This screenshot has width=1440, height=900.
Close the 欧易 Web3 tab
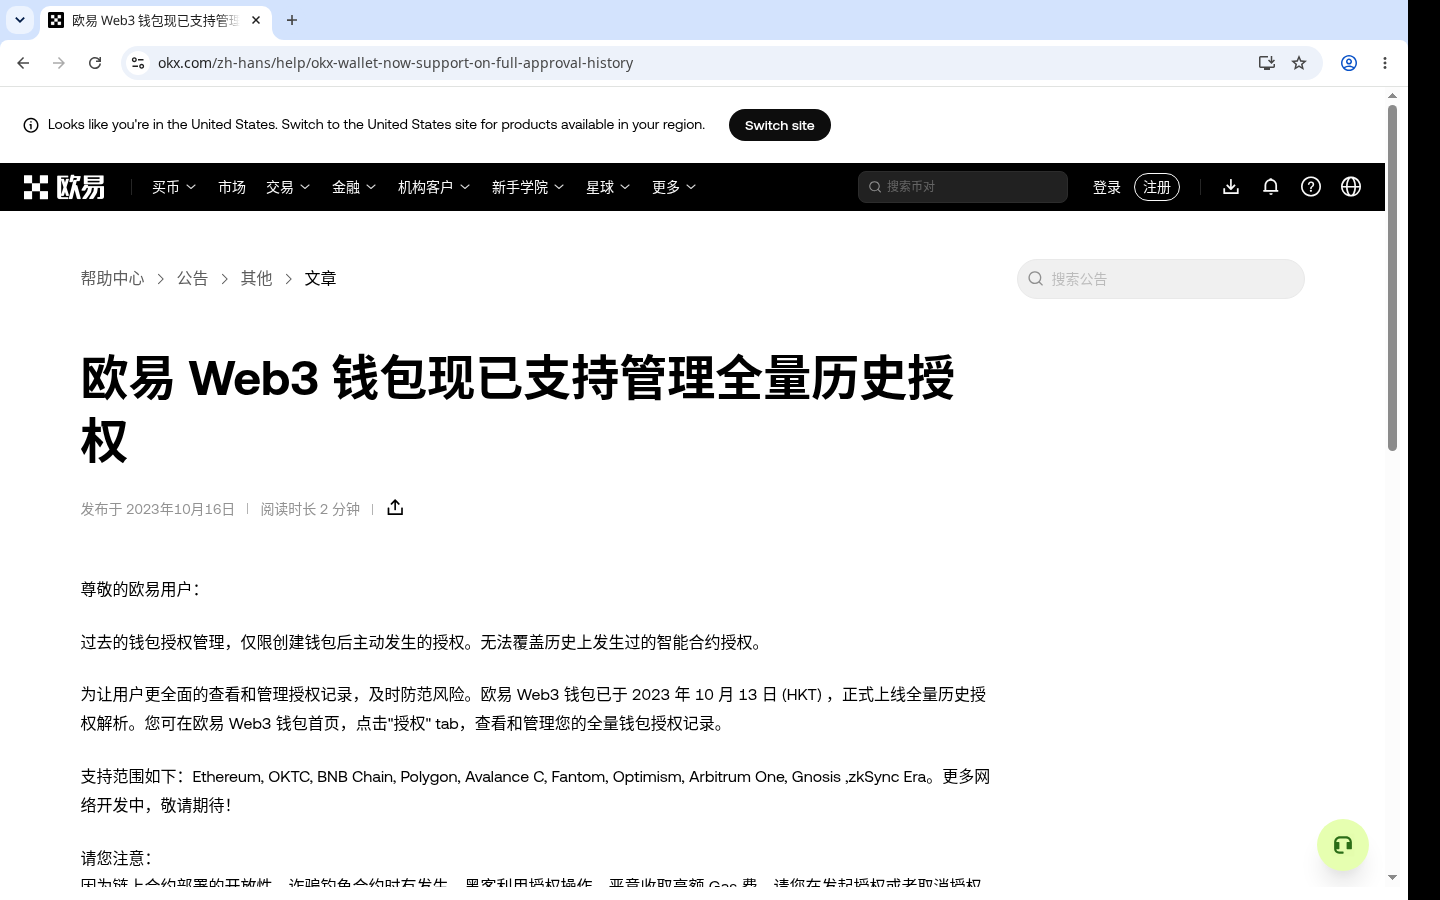coord(256,20)
